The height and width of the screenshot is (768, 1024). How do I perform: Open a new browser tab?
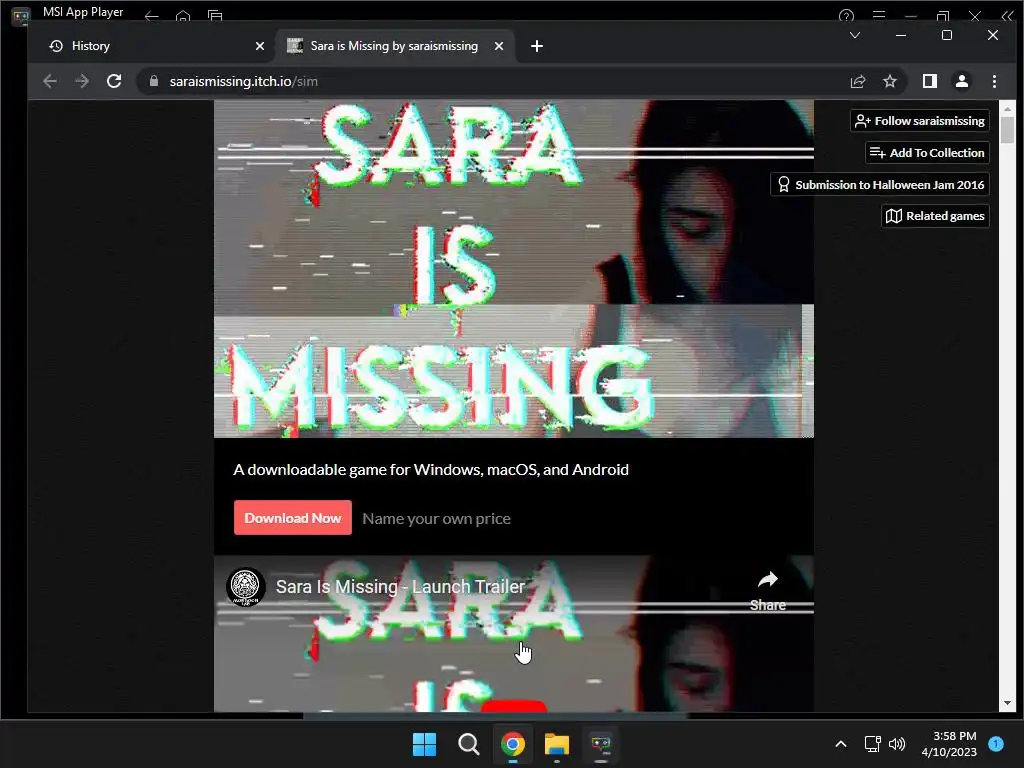click(x=536, y=46)
